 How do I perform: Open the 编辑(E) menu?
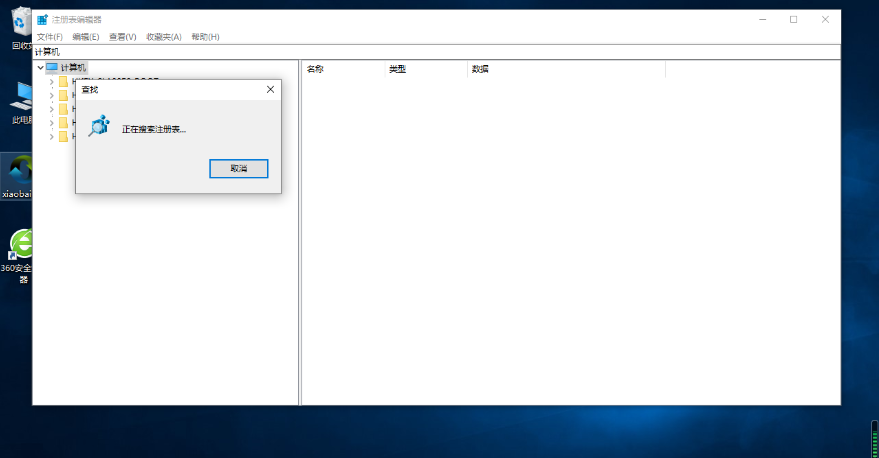[x=86, y=37]
